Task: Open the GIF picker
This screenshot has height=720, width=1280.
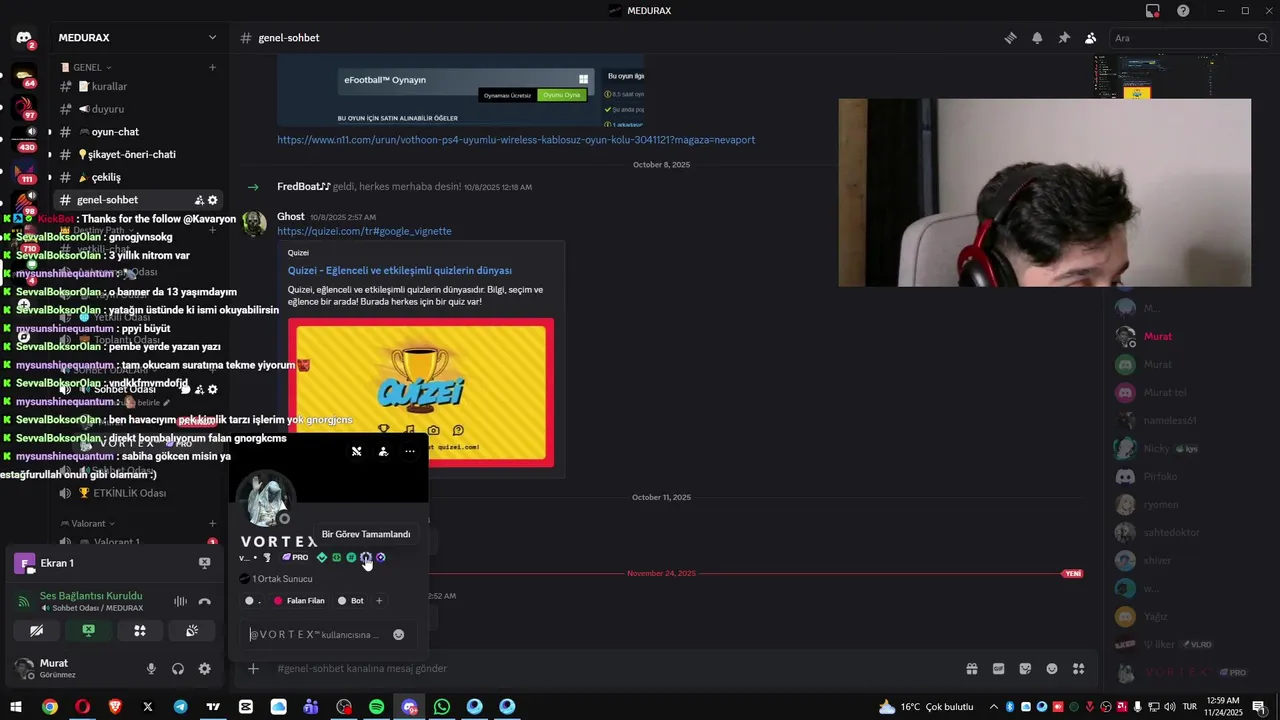Action: point(998,668)
